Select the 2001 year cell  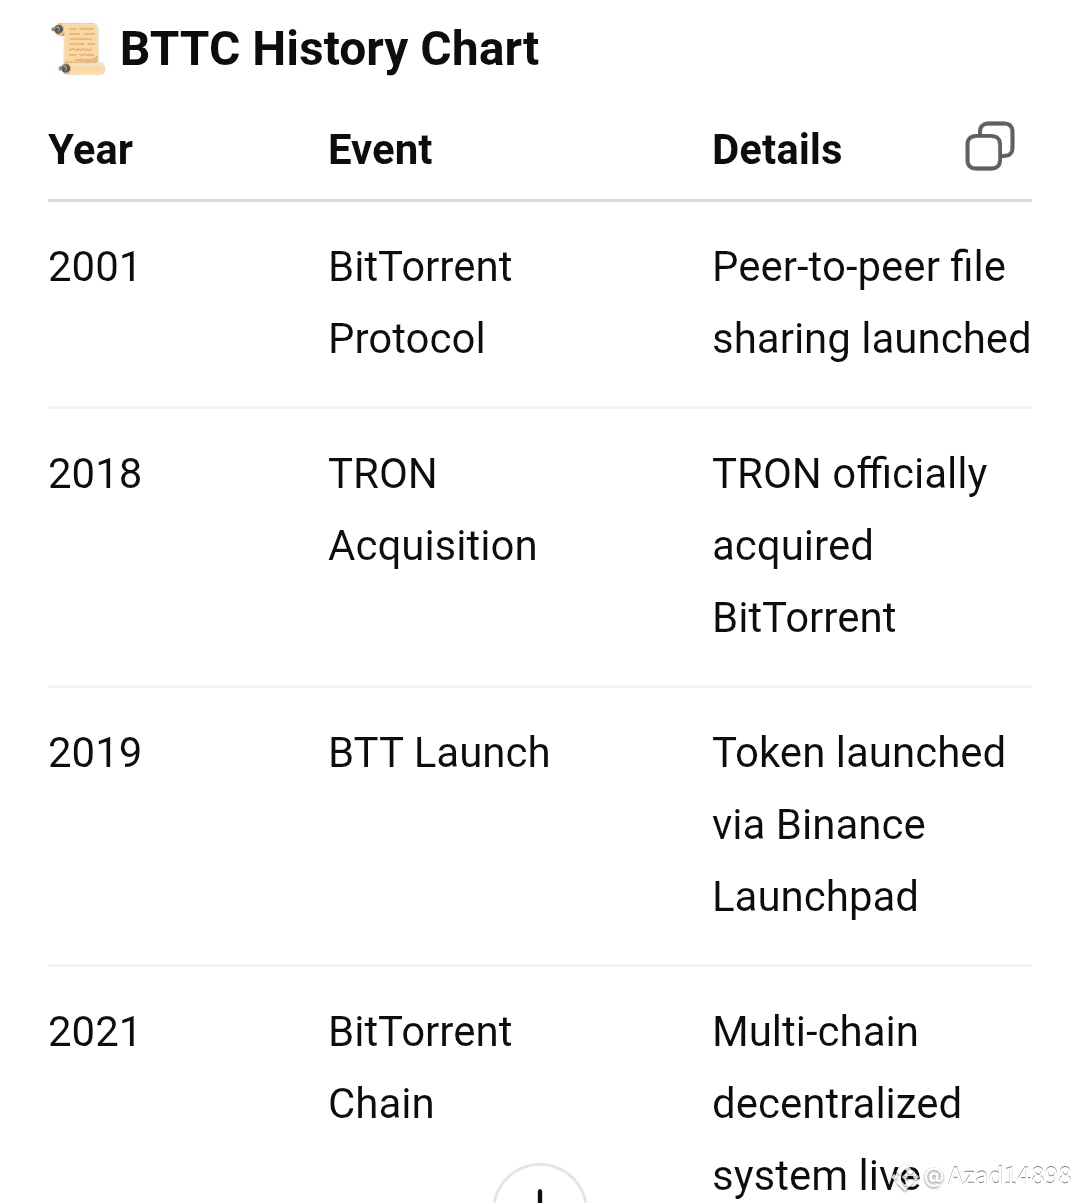click(94, 267)
